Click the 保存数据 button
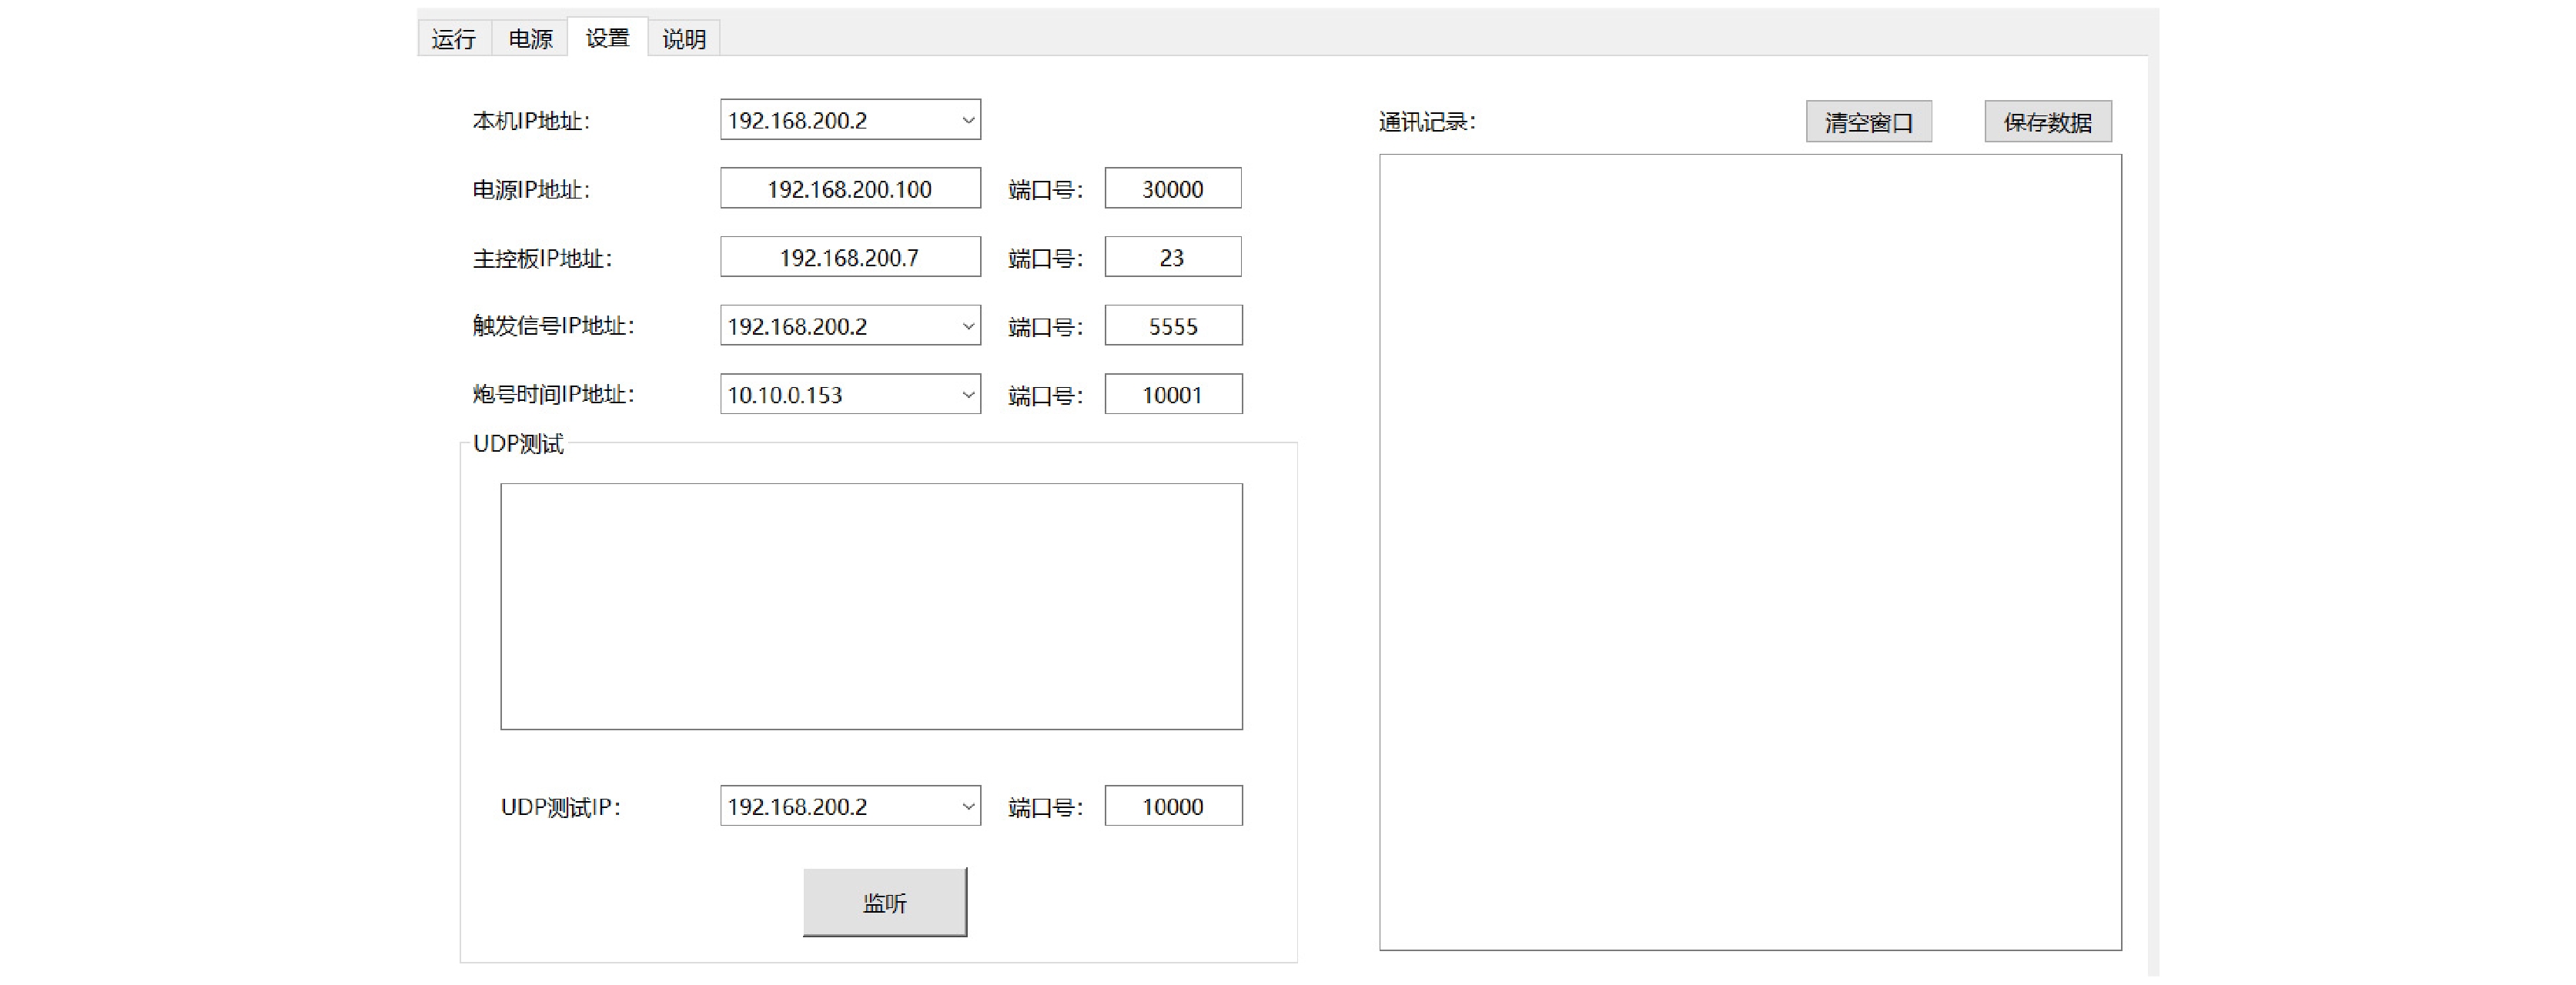2576x985 pixels. [x=2047, y=122]
